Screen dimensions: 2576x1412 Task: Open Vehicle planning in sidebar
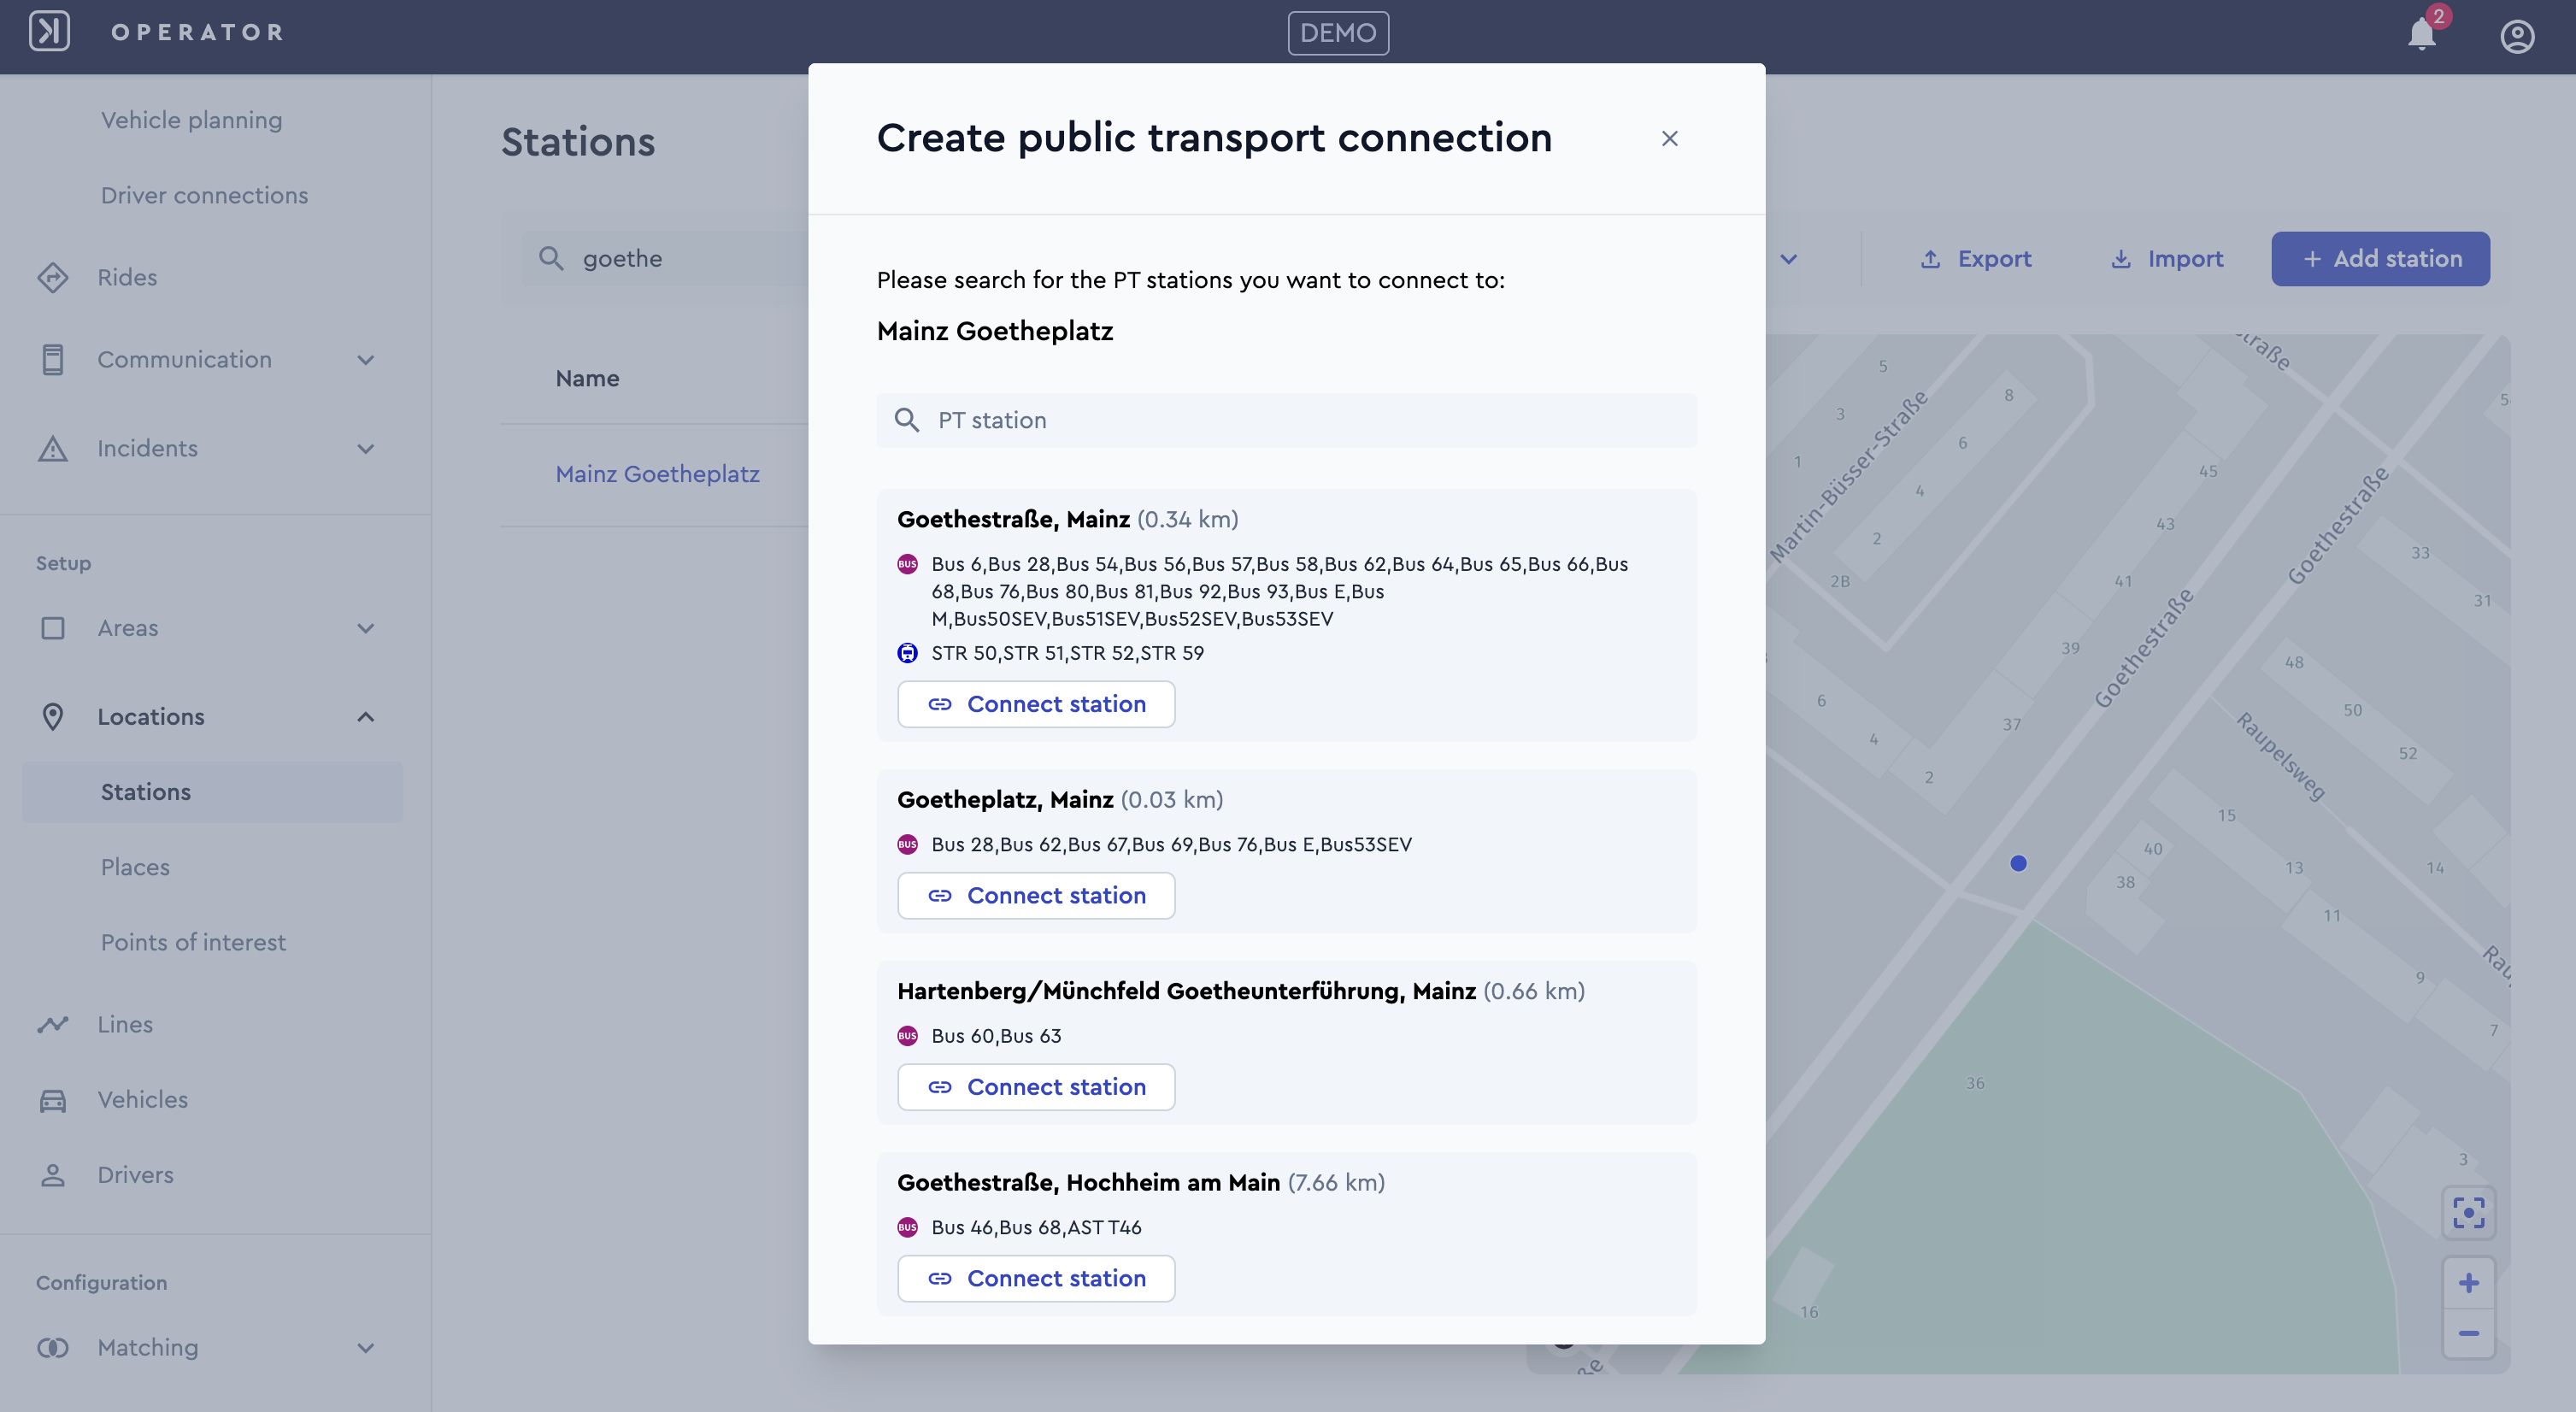[191, 120]
